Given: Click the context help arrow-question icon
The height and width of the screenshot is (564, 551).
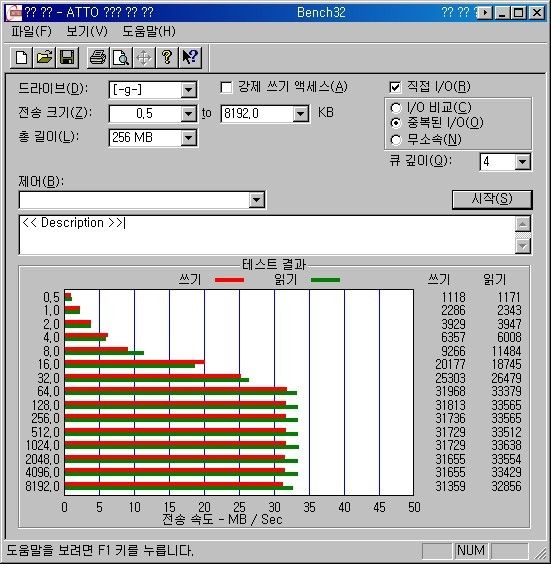Looking at the screenshot, I should coord(190,58).
